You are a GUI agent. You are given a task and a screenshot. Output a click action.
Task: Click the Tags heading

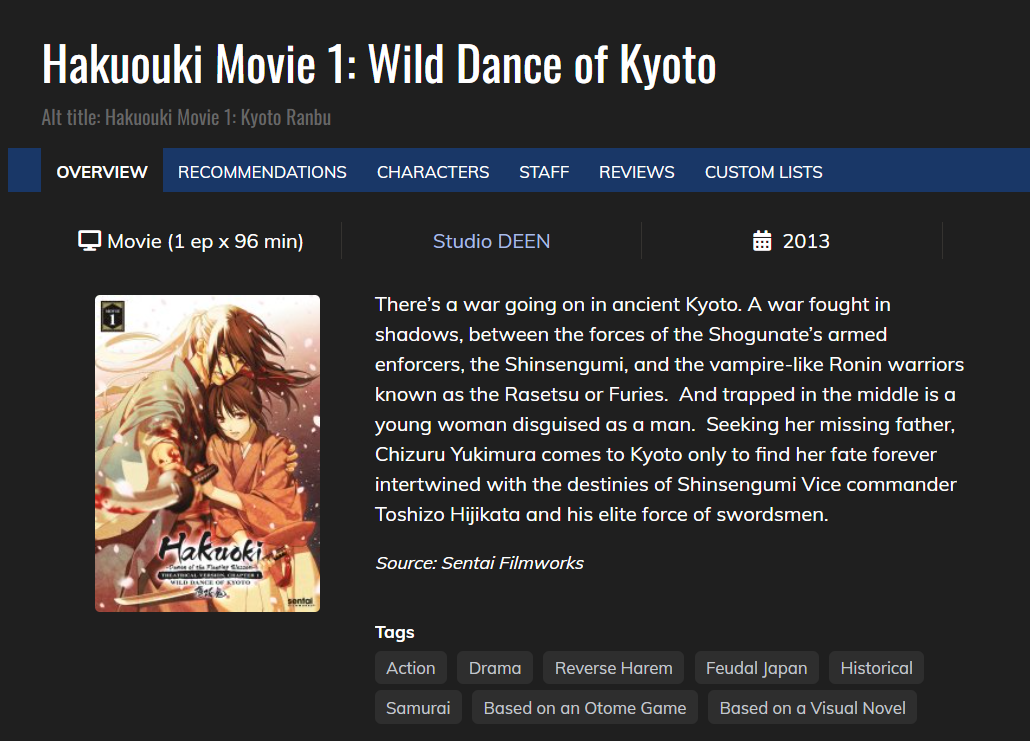click(395, 632)
